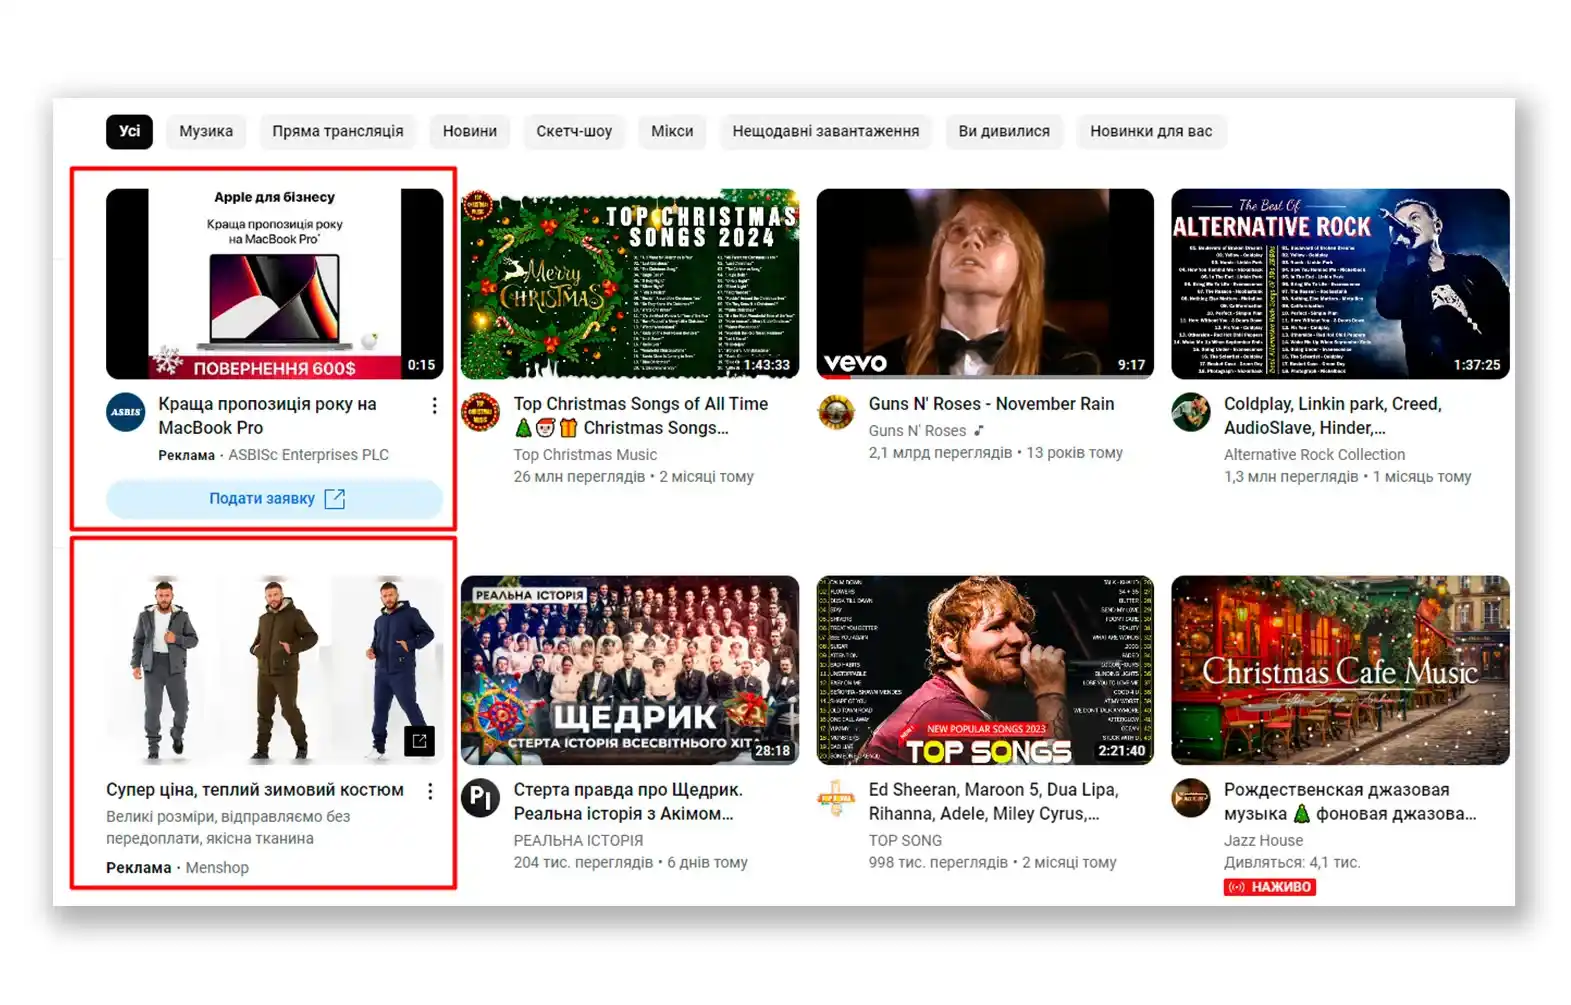
Task: Open November Rain video thumbnail
Action: [985, 284]
